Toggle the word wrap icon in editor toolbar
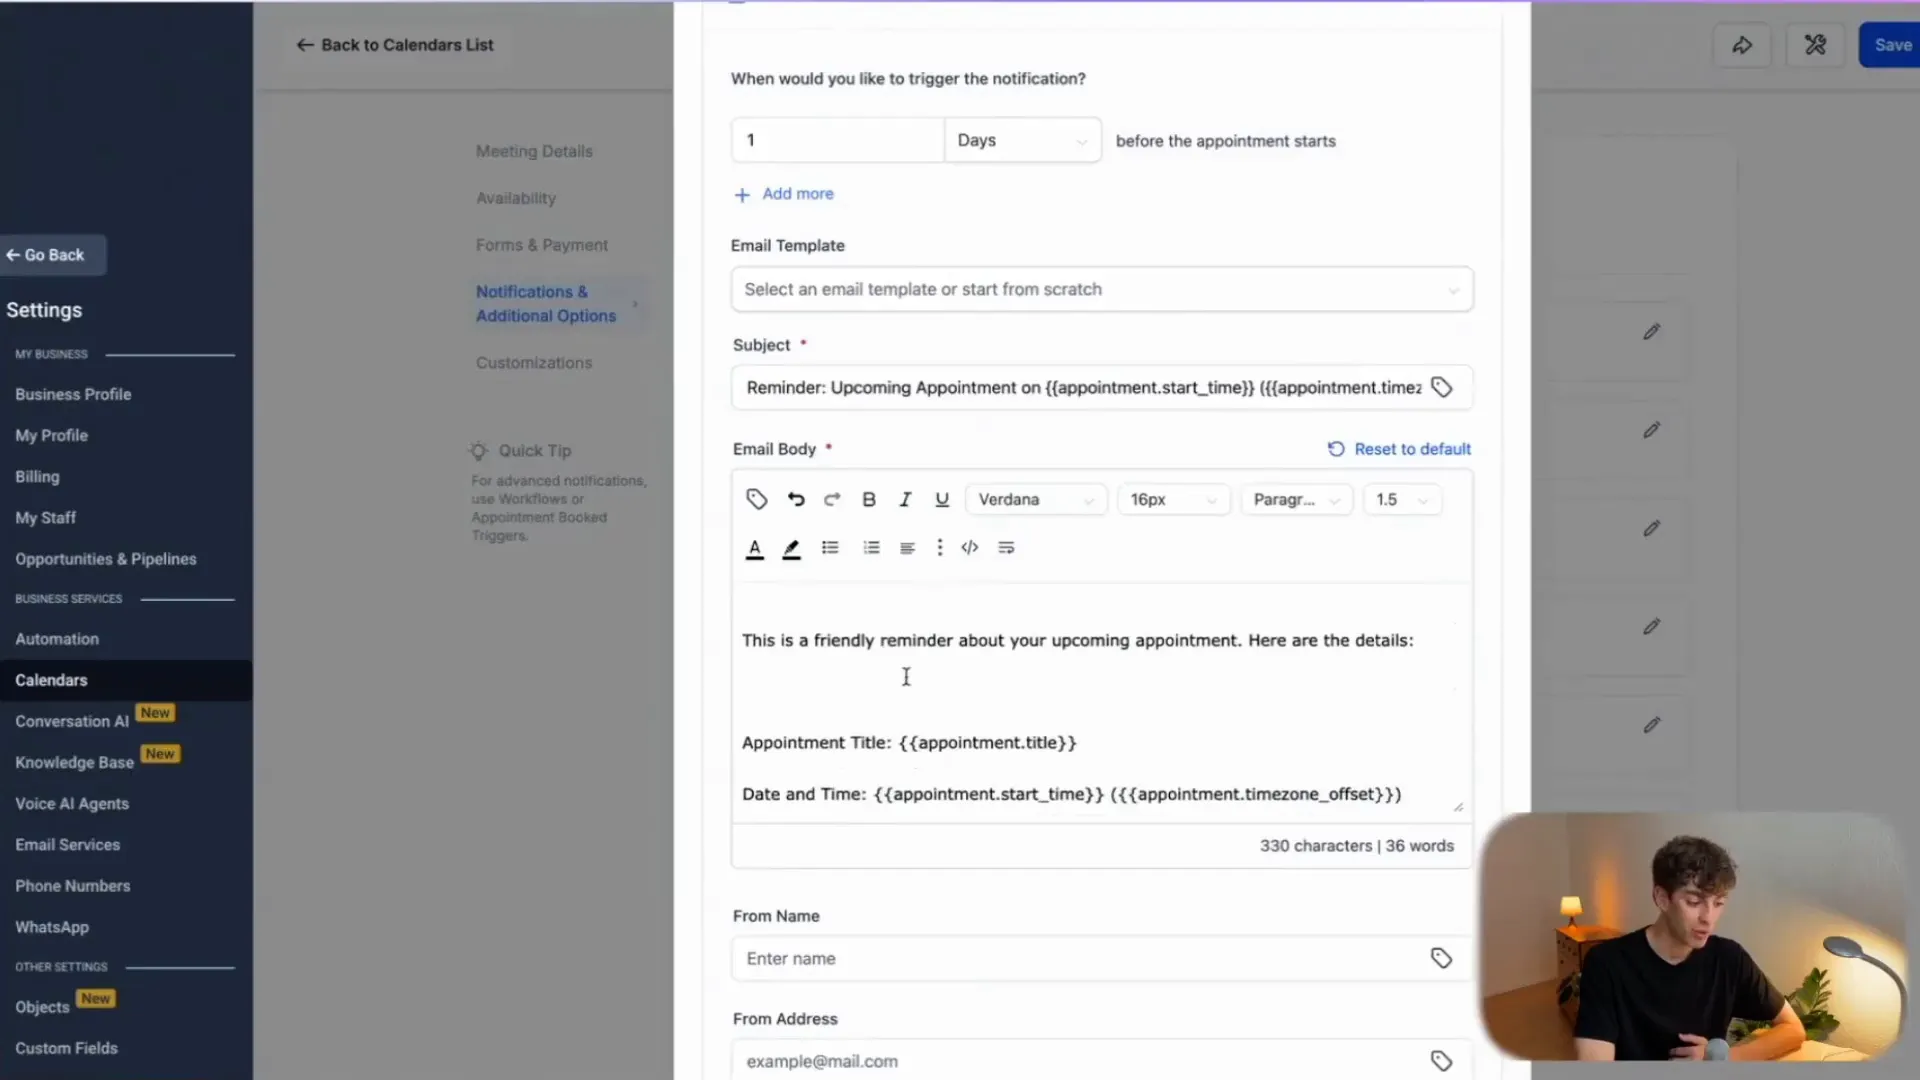The width and height of the screenshot is (1920, 1080). 1006,547
